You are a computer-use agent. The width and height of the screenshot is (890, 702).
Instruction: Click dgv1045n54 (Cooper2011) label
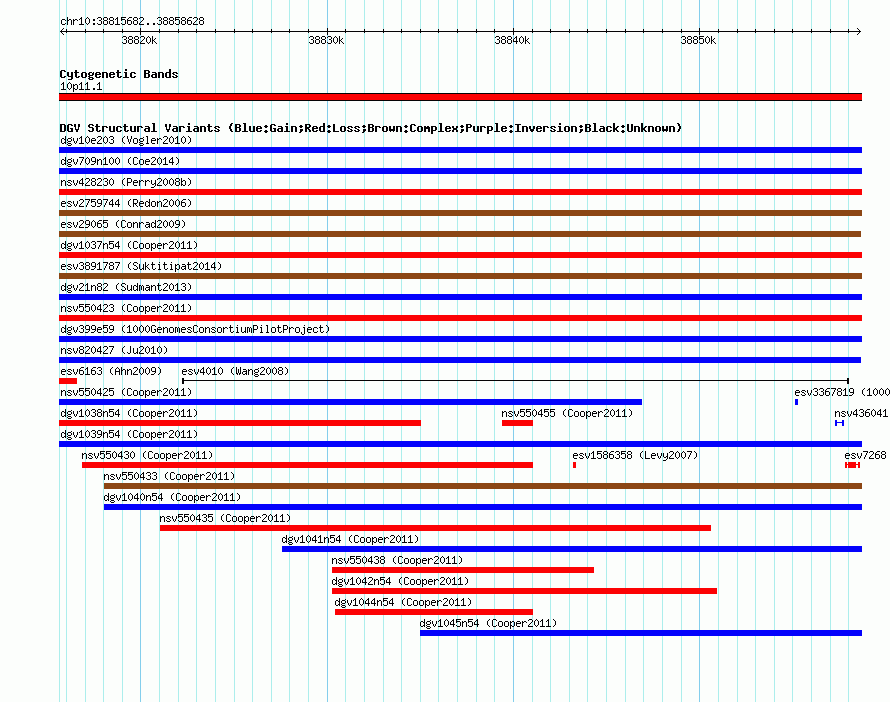tap(488, 623)
